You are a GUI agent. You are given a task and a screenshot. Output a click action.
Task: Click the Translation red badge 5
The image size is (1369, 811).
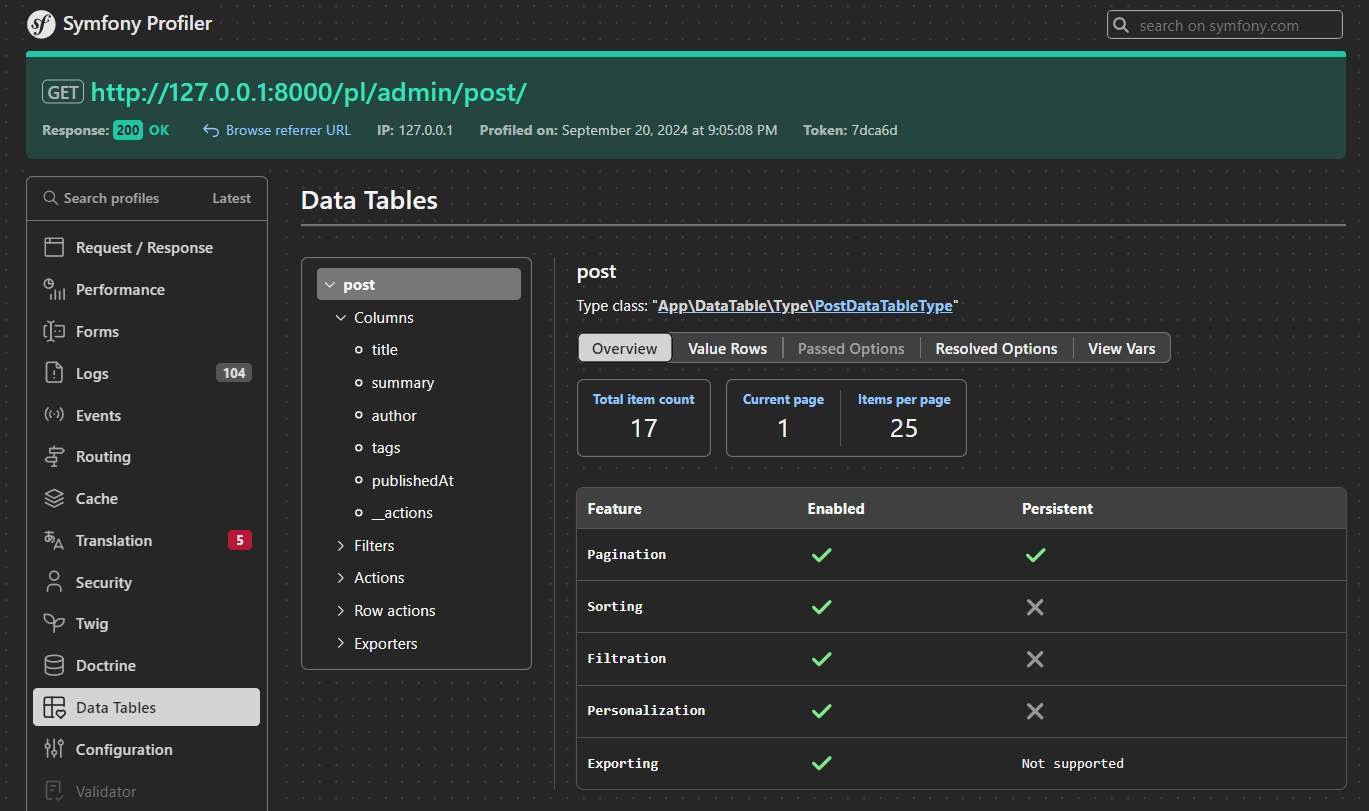tap(239, 540)
